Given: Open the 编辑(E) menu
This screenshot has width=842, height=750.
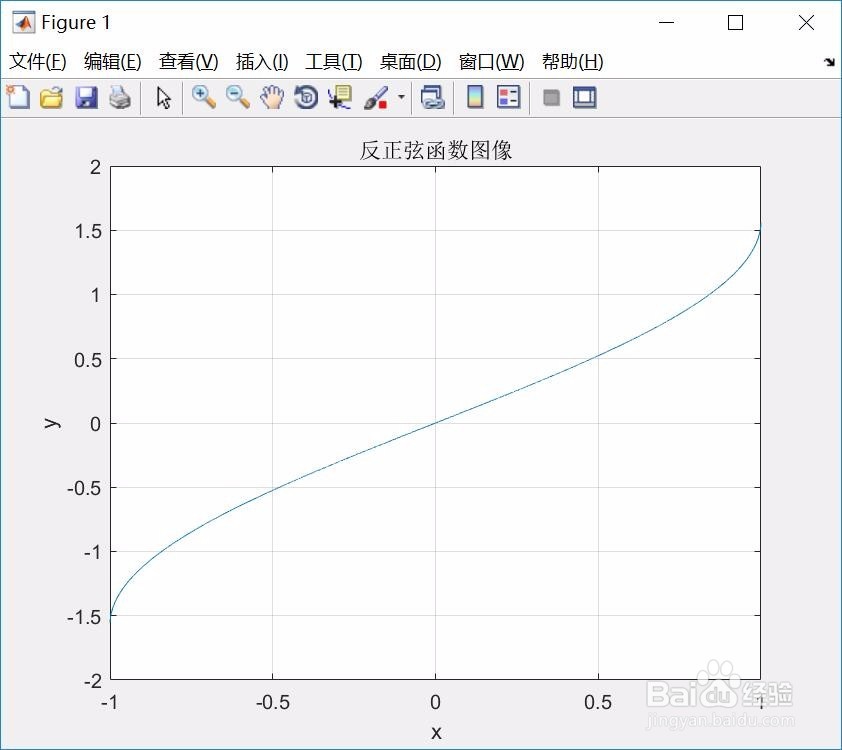Looking at the screenshot, I should (113, 62).
